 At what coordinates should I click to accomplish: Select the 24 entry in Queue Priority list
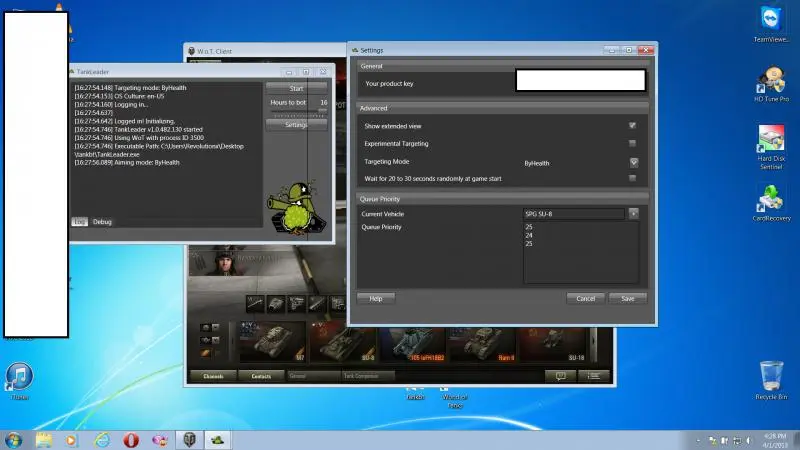pos(529,236)
